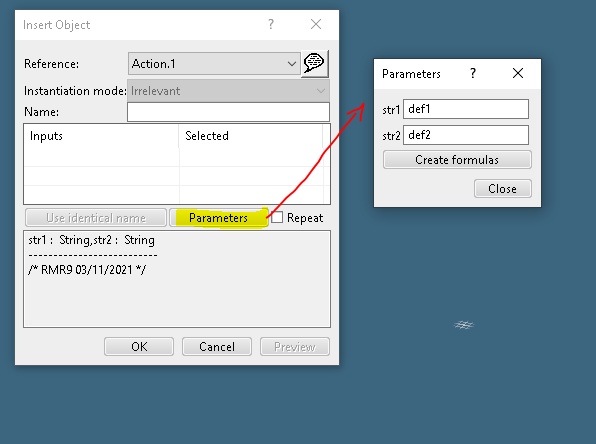Click the Preview button
Image resolution: width=596 pixels, height=444 pixels.
[x=295, y=347]
